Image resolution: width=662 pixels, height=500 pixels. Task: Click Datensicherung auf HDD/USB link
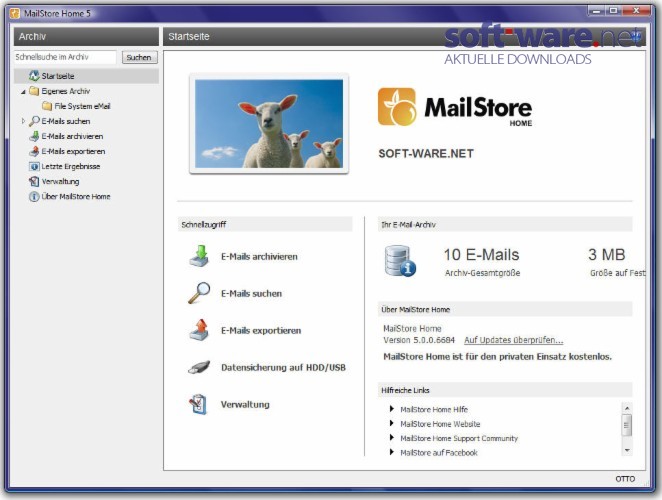[x=283, y=367]
